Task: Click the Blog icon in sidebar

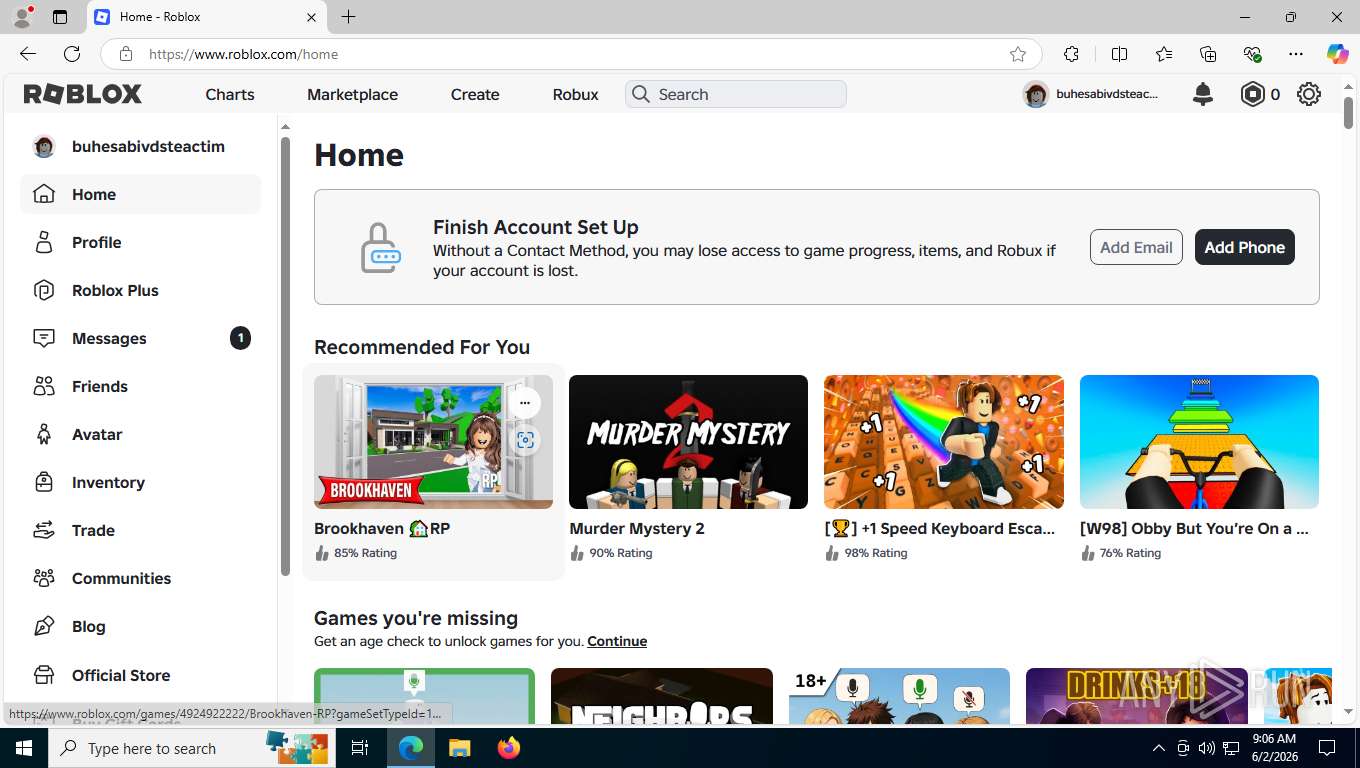Action: pyautogui.click(x=44, y=626)
